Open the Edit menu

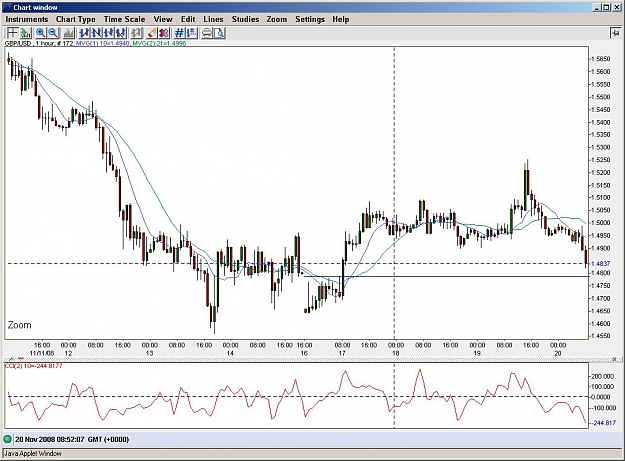(188, 19)
